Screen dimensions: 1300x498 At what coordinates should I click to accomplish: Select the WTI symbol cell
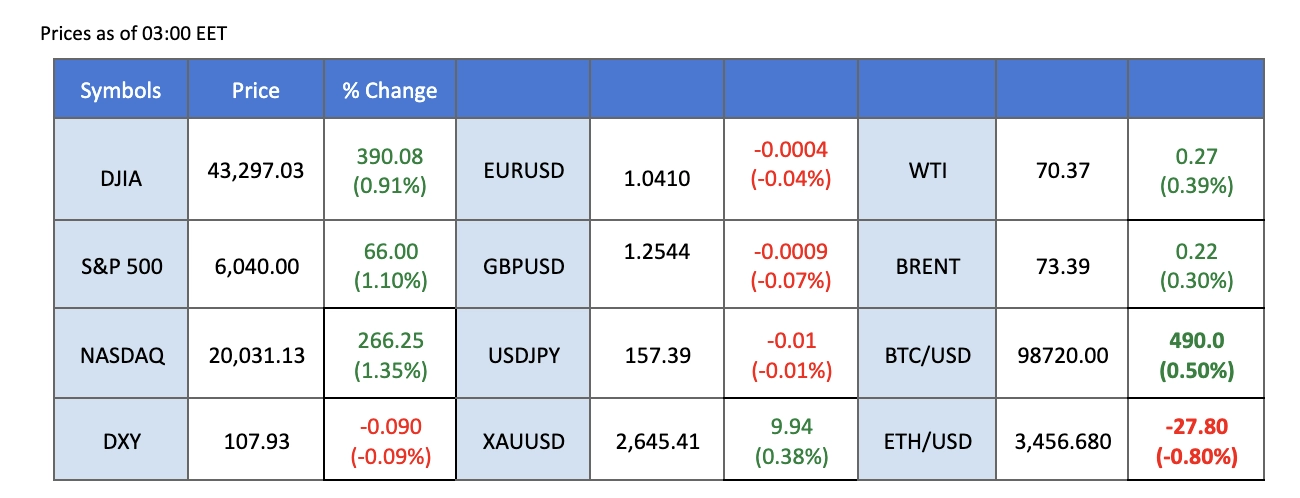(927, 171)
